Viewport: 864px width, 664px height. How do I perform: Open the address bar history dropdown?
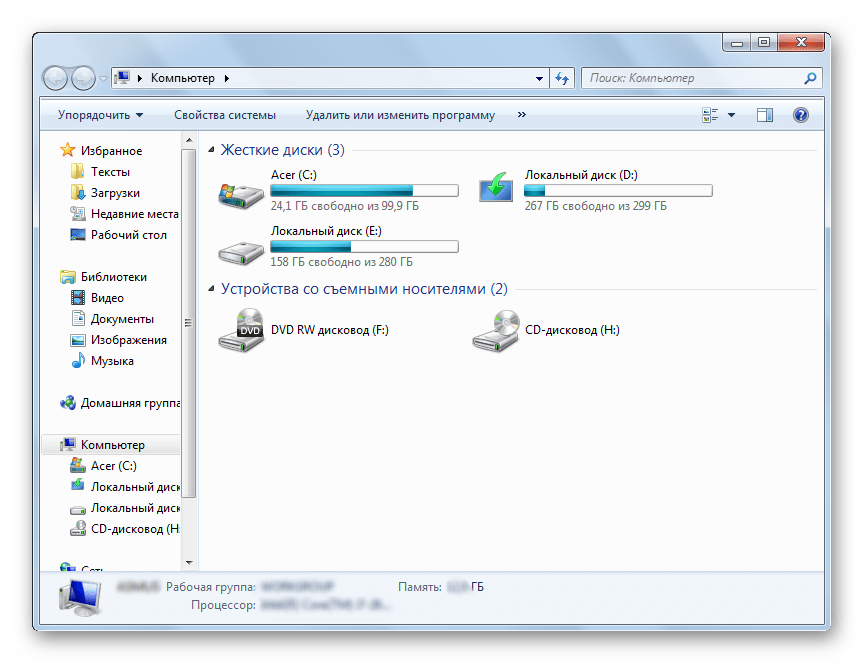click(539, 78)
